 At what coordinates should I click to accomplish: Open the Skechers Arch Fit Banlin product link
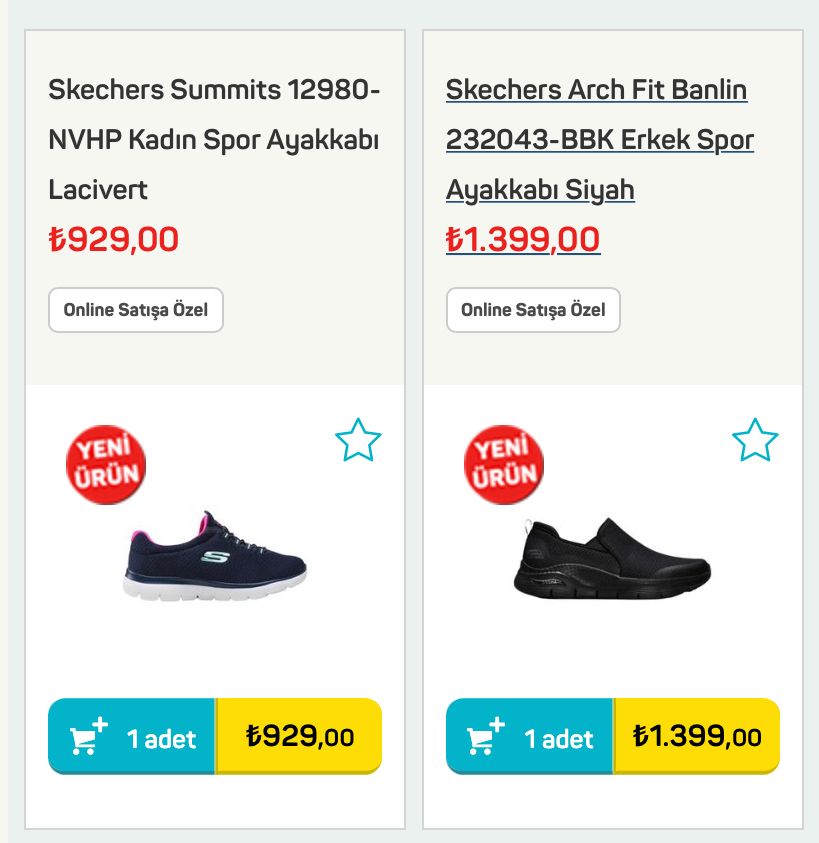(597, 140)
